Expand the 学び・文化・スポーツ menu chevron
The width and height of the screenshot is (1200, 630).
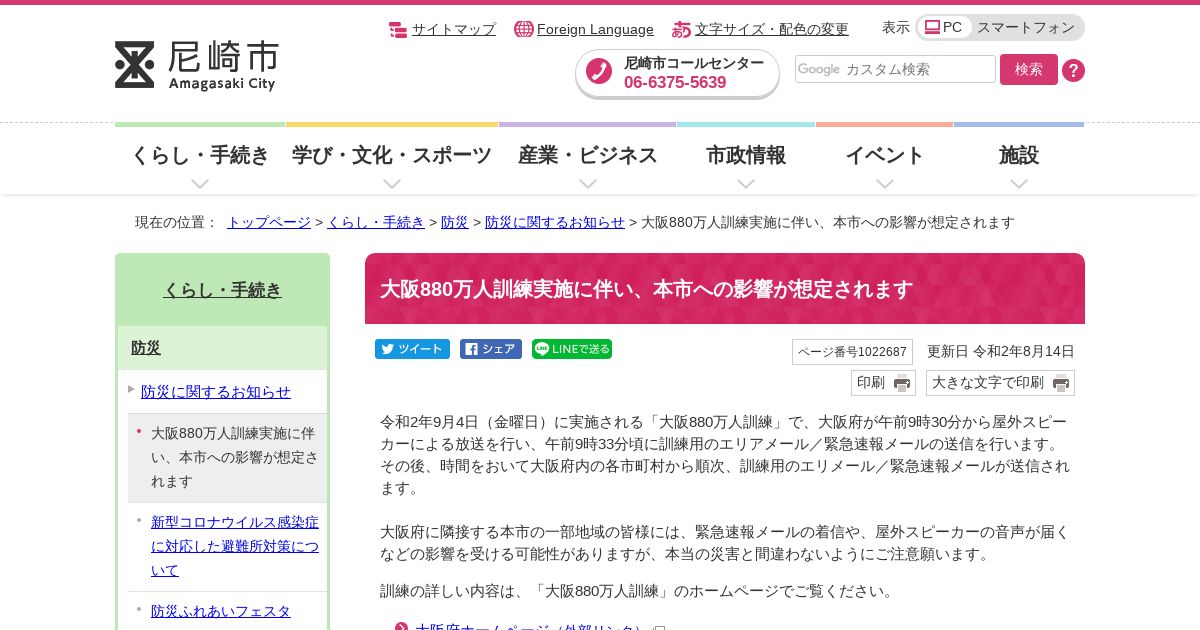point(392,183)
